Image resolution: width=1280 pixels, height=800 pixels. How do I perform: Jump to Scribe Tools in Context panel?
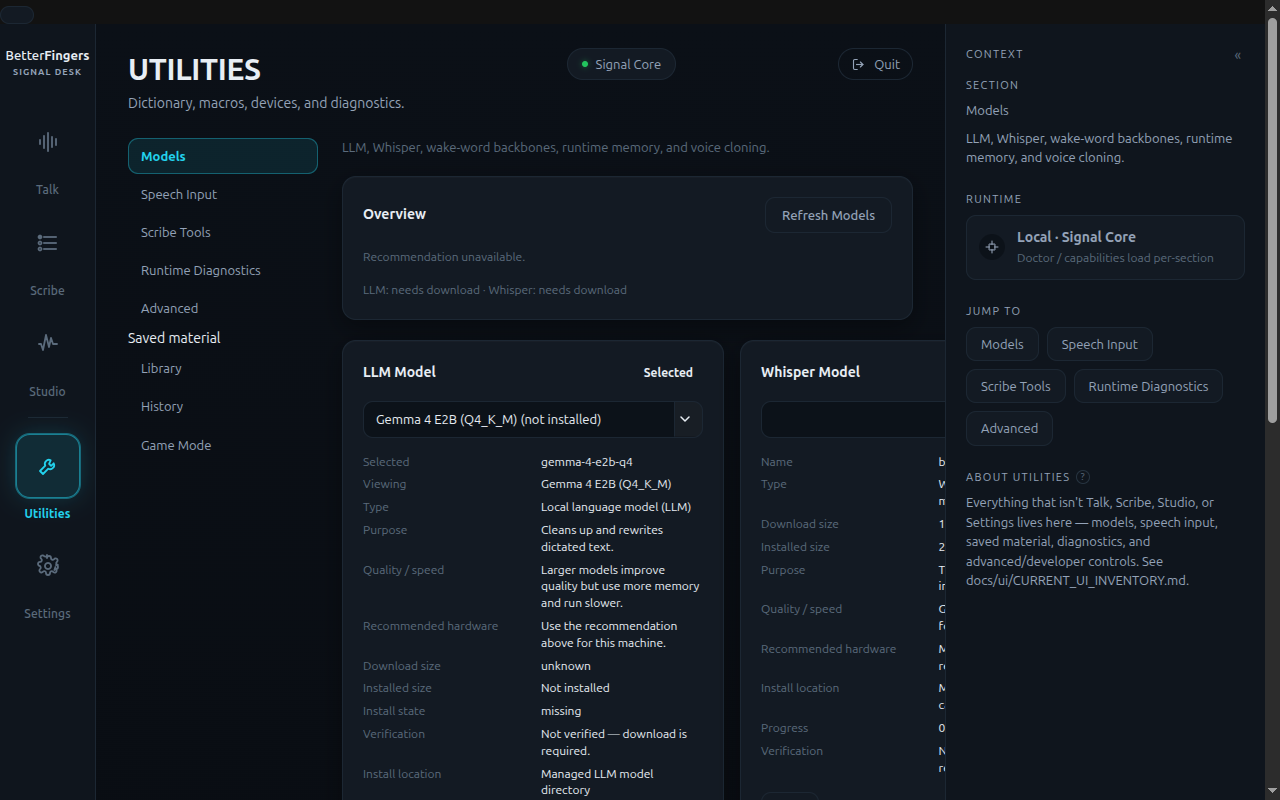(x=1016, y=386)
